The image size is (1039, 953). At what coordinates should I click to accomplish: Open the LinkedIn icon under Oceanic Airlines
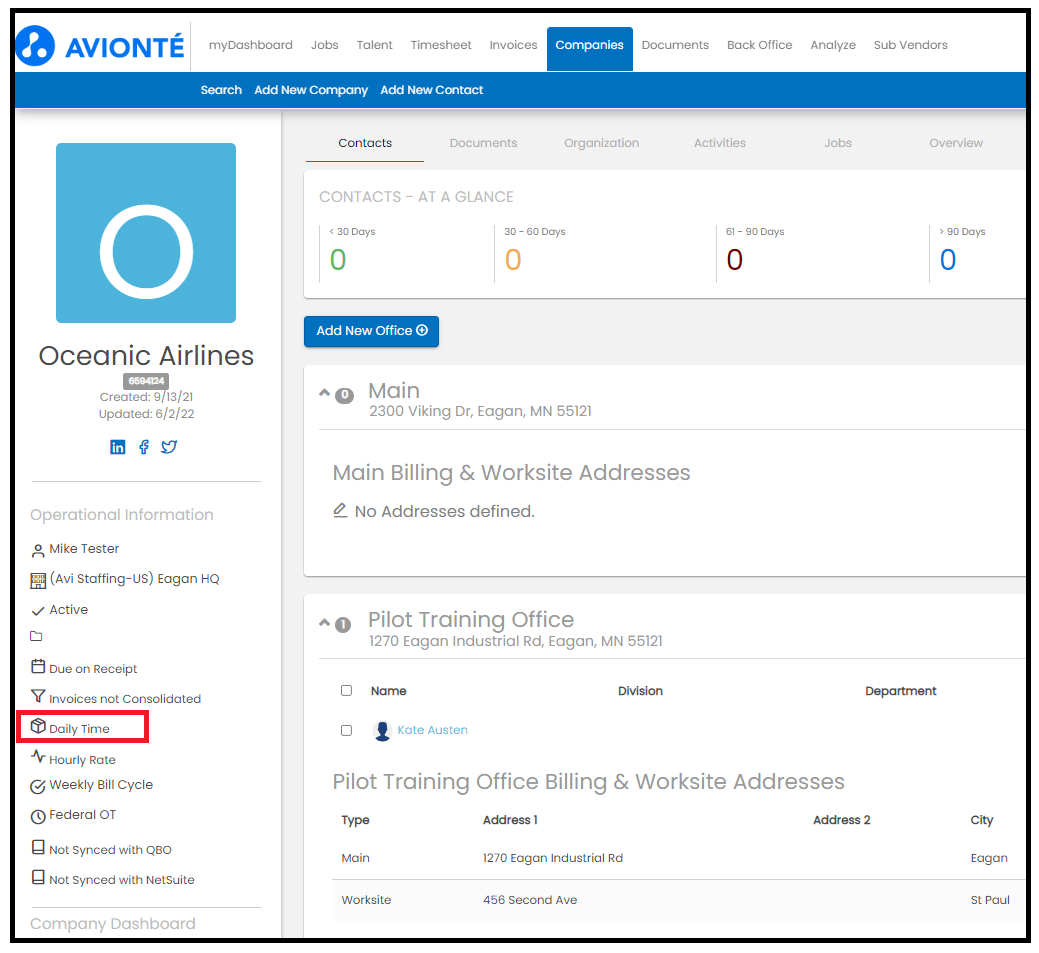tap(117, 447)
